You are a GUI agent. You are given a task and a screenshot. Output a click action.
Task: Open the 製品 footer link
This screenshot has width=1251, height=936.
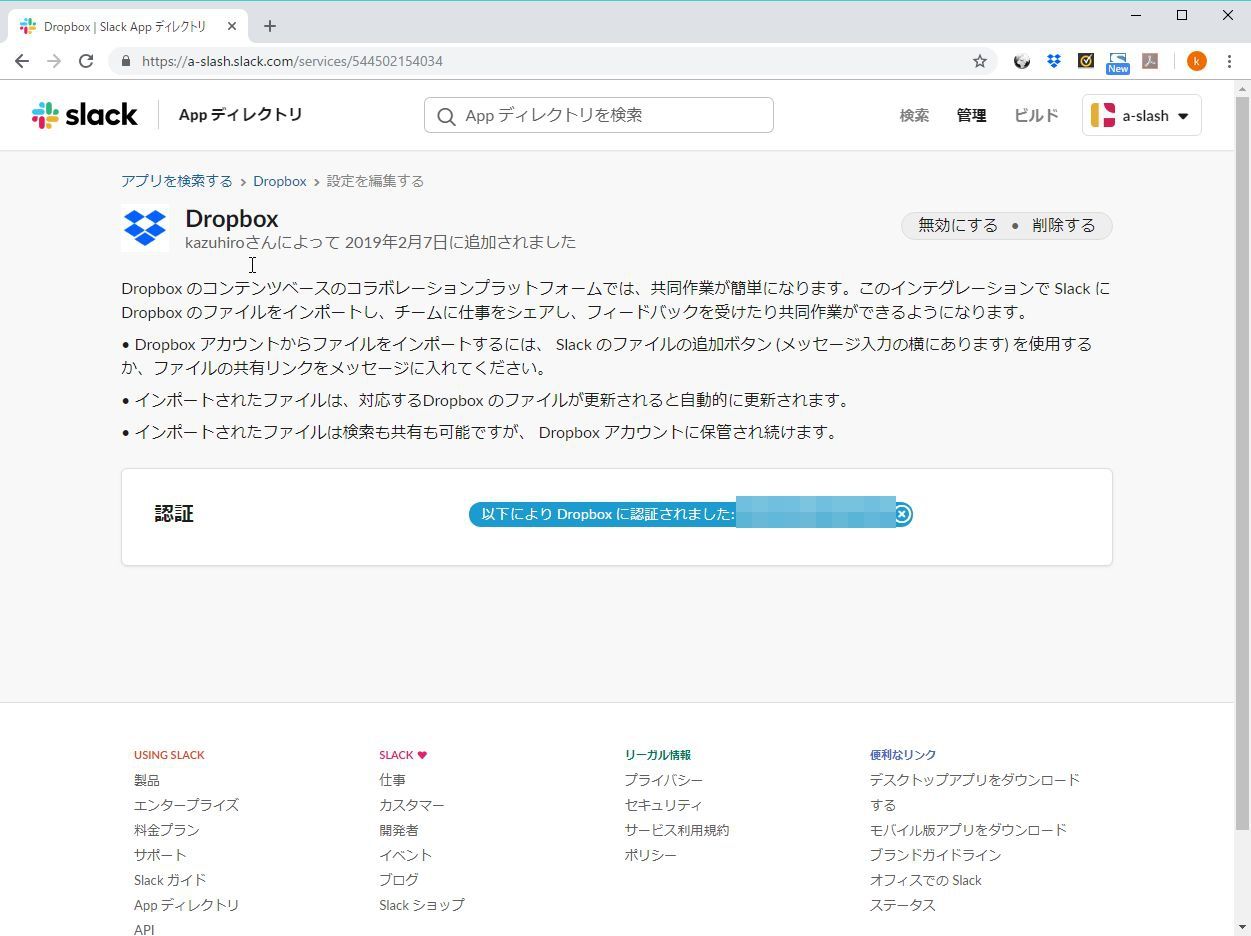[147, 780]
